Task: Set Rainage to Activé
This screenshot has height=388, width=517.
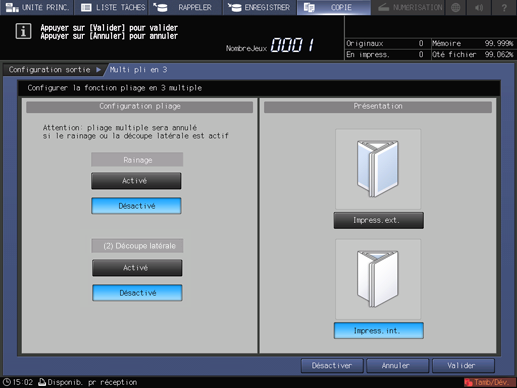Action: click(x=136, y=181)
